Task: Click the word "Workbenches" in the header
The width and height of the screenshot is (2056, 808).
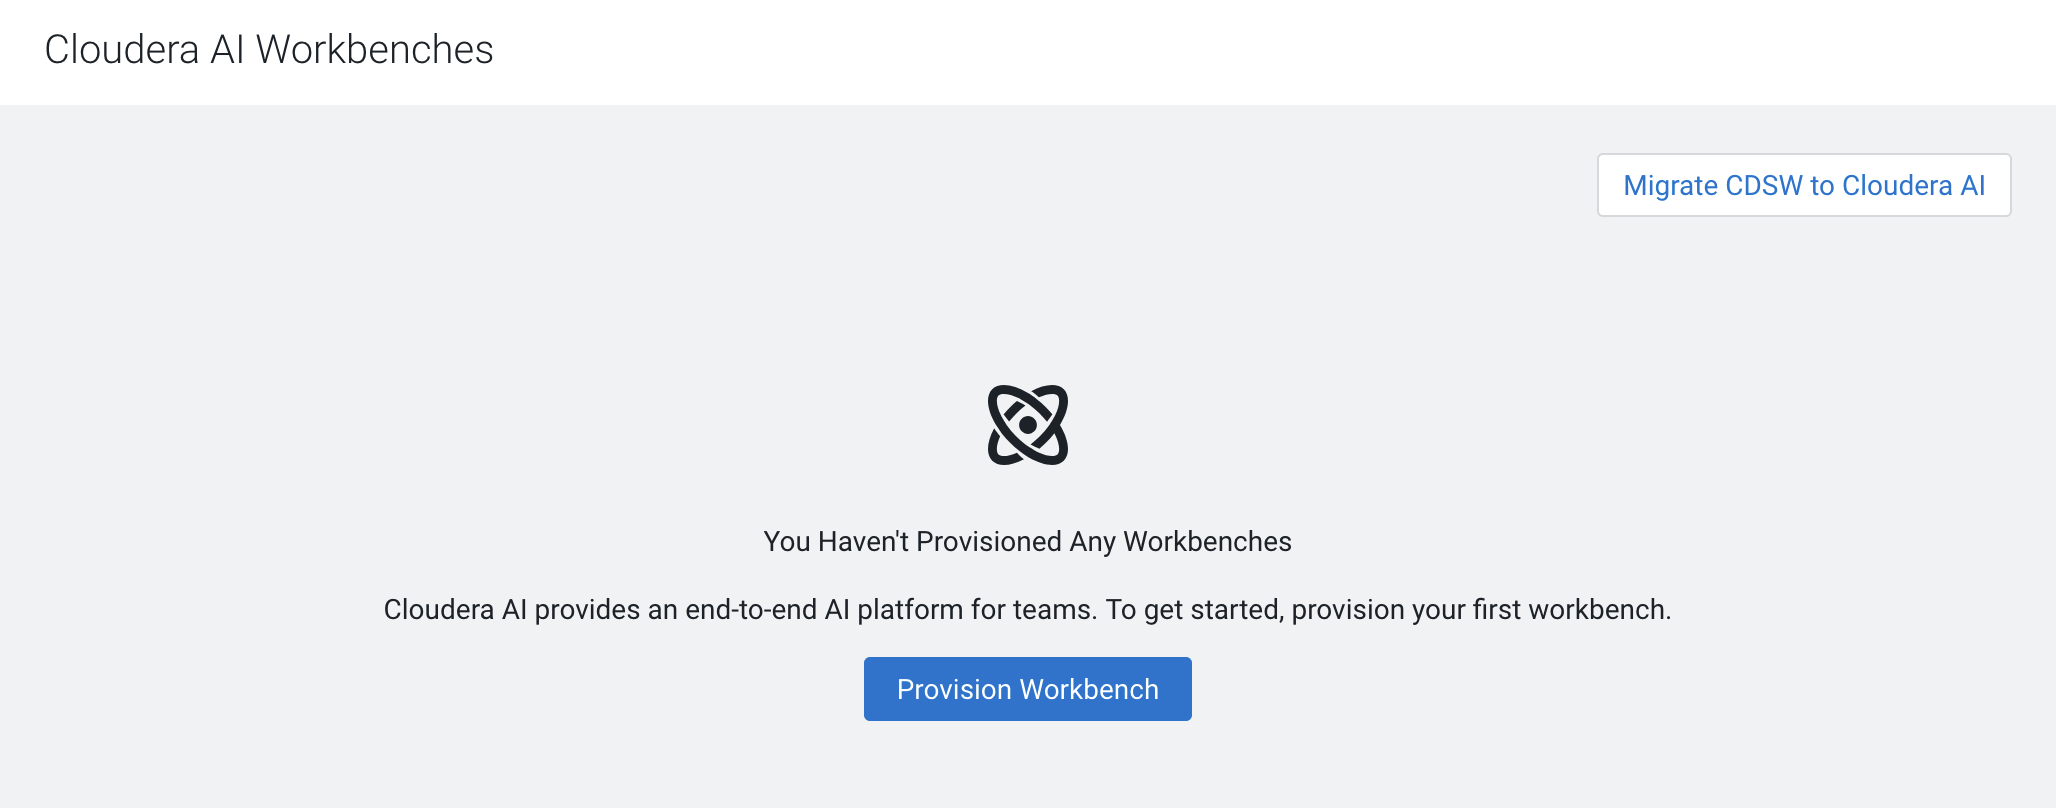Action: click(374, 50)
